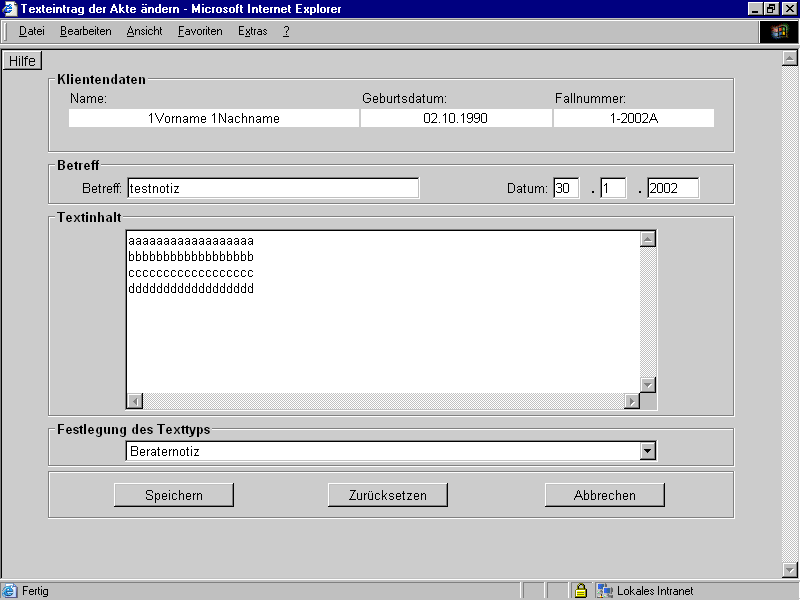Open the Extras menu
This screenshot has height=600, width=800.
point(252,31)
